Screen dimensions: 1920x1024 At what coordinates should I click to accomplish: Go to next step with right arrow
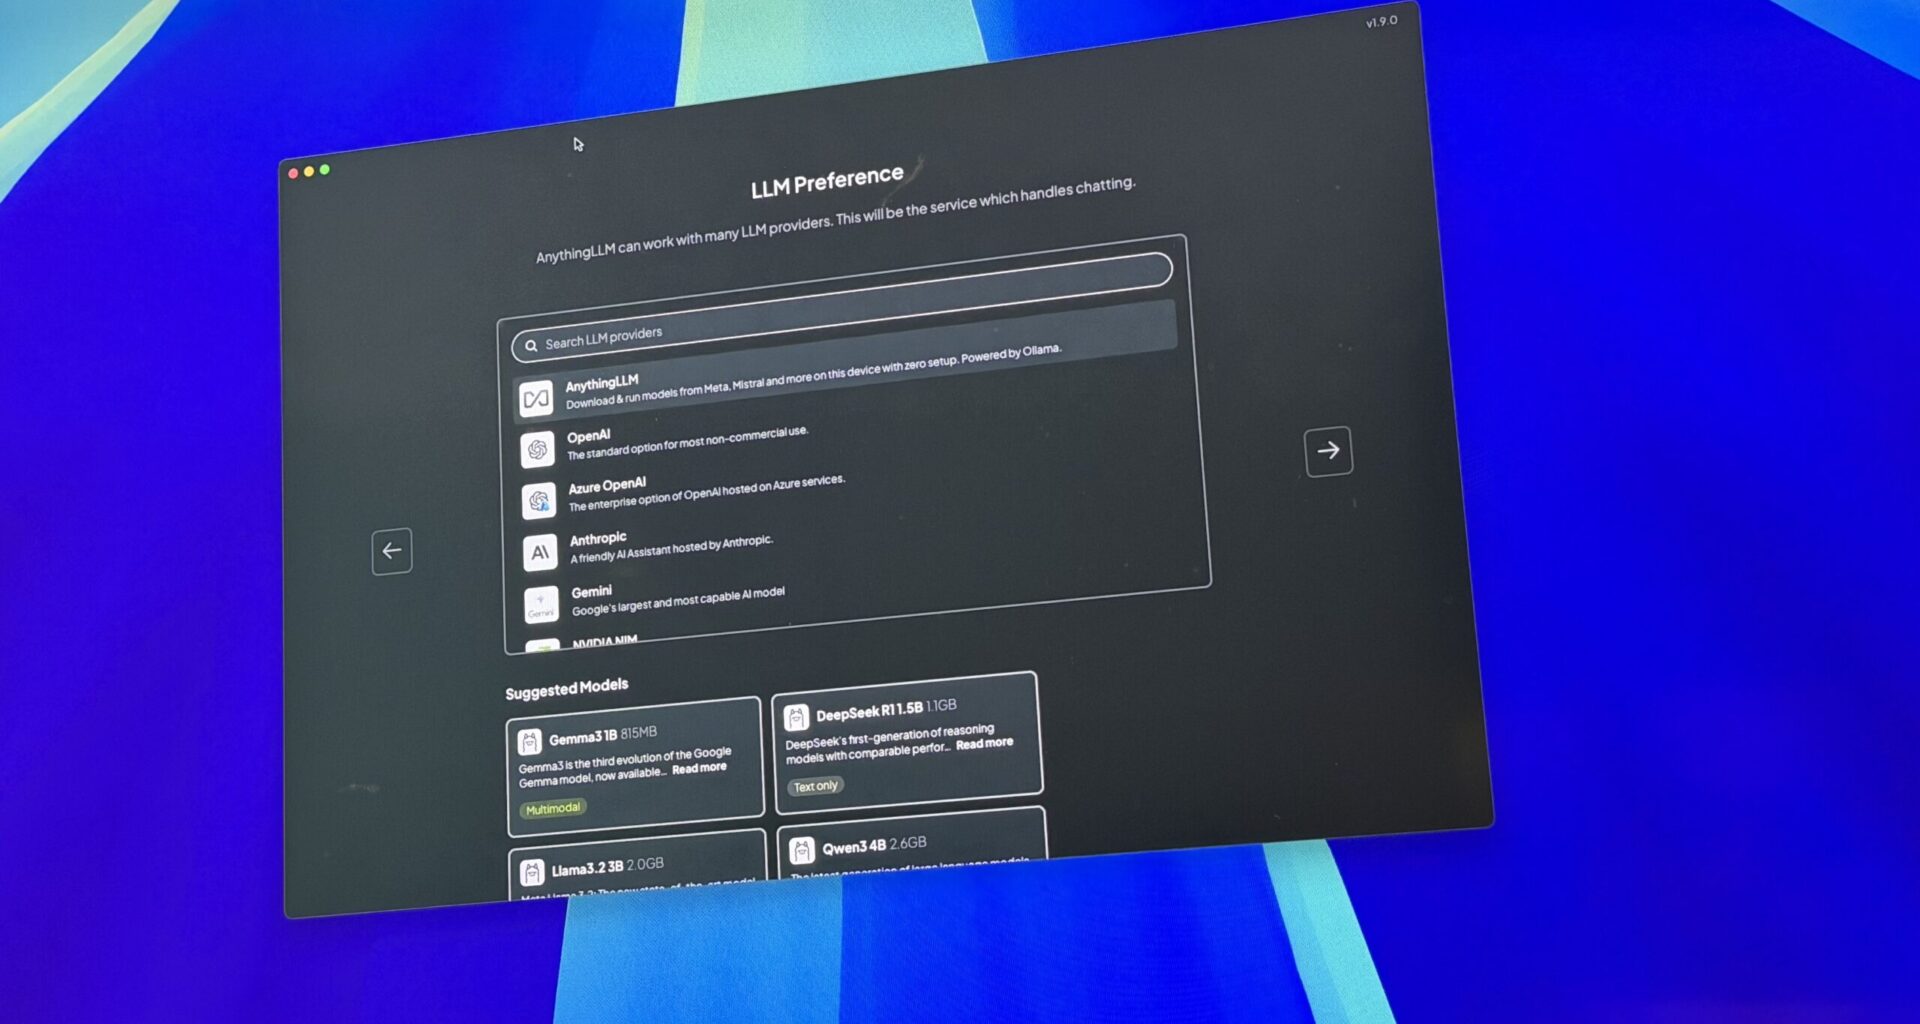pyautogui.click(x=1328, y=451)
